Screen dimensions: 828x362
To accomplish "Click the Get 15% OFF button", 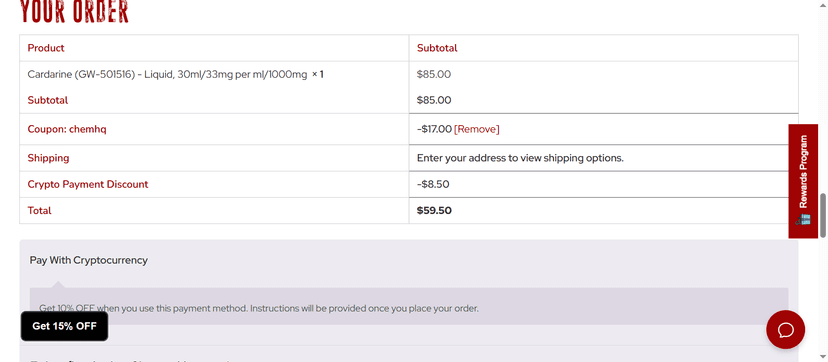I will pyautogui.click(x=64, y=326).
